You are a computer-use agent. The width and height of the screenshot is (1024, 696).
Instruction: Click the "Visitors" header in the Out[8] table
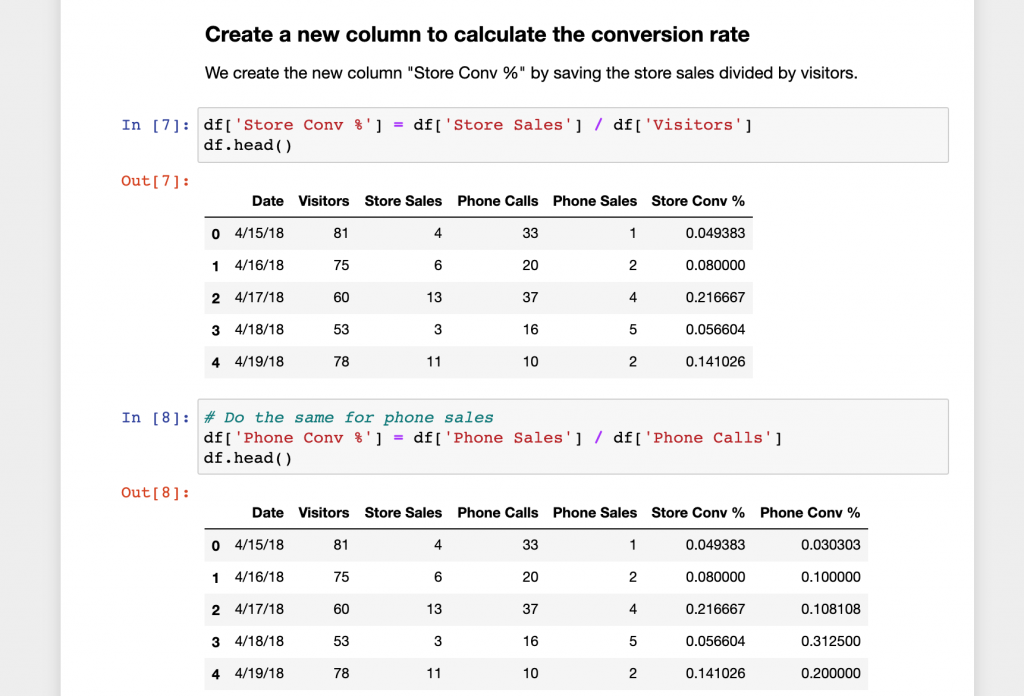(323, 513)
